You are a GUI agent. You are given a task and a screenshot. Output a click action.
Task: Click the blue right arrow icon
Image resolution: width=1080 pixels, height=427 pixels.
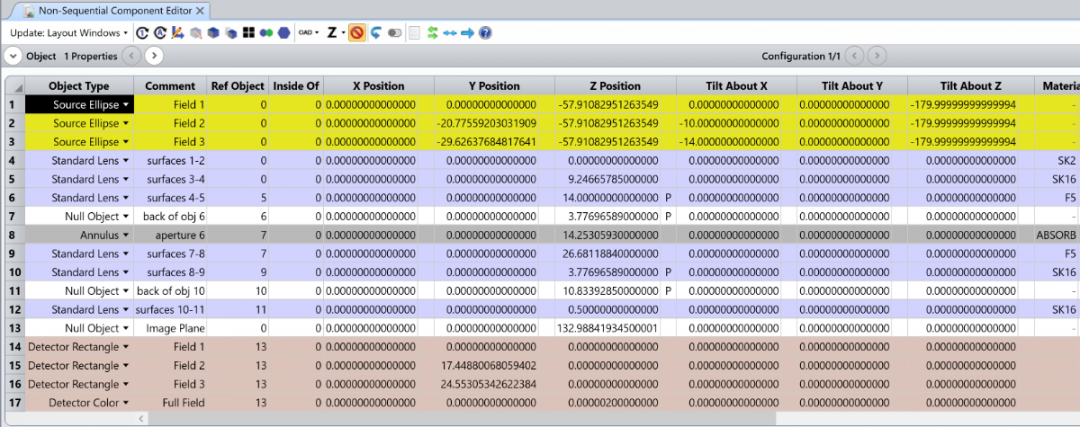[x=468, y=32]
